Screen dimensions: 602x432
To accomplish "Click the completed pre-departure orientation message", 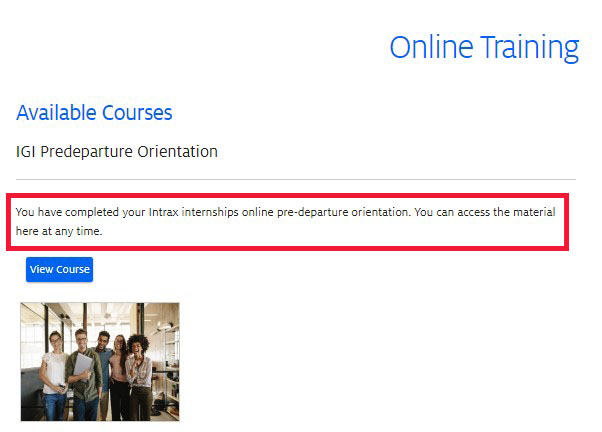I will 286,221.
